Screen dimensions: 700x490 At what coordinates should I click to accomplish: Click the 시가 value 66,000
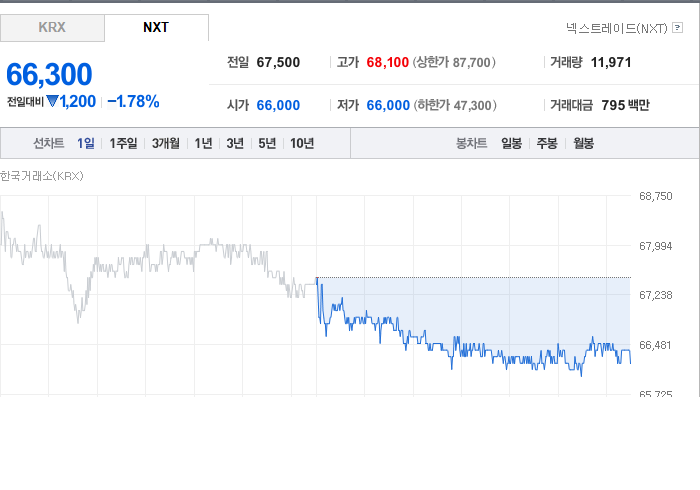point(278,105)
